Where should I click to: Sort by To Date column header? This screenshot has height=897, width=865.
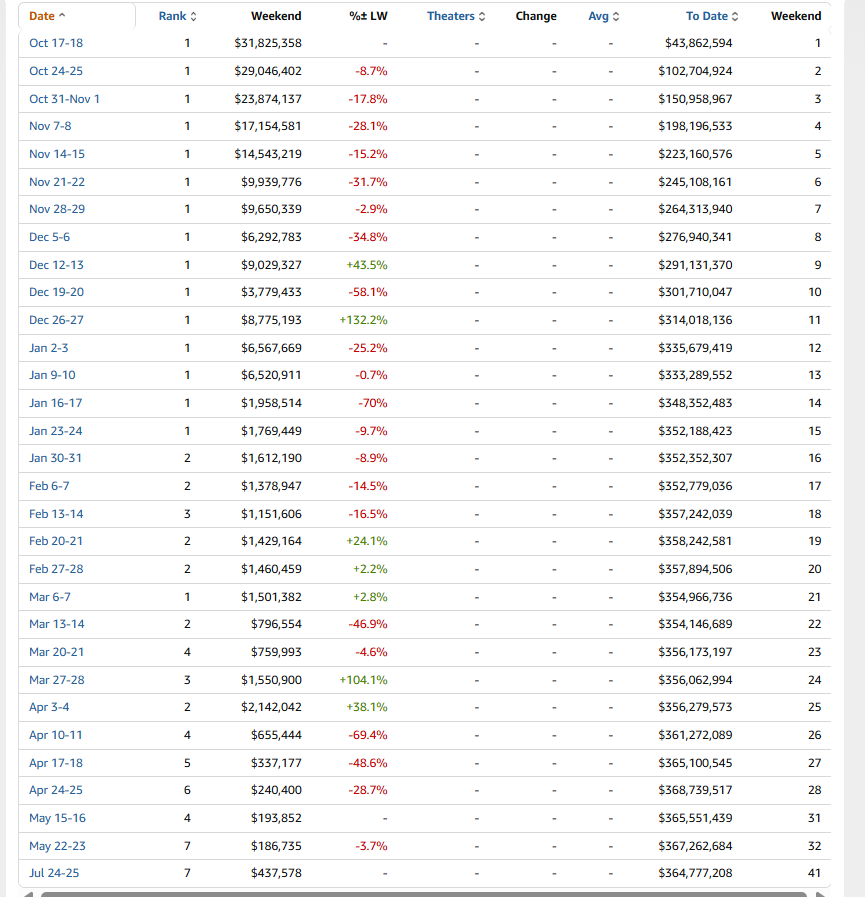[707, 16]
